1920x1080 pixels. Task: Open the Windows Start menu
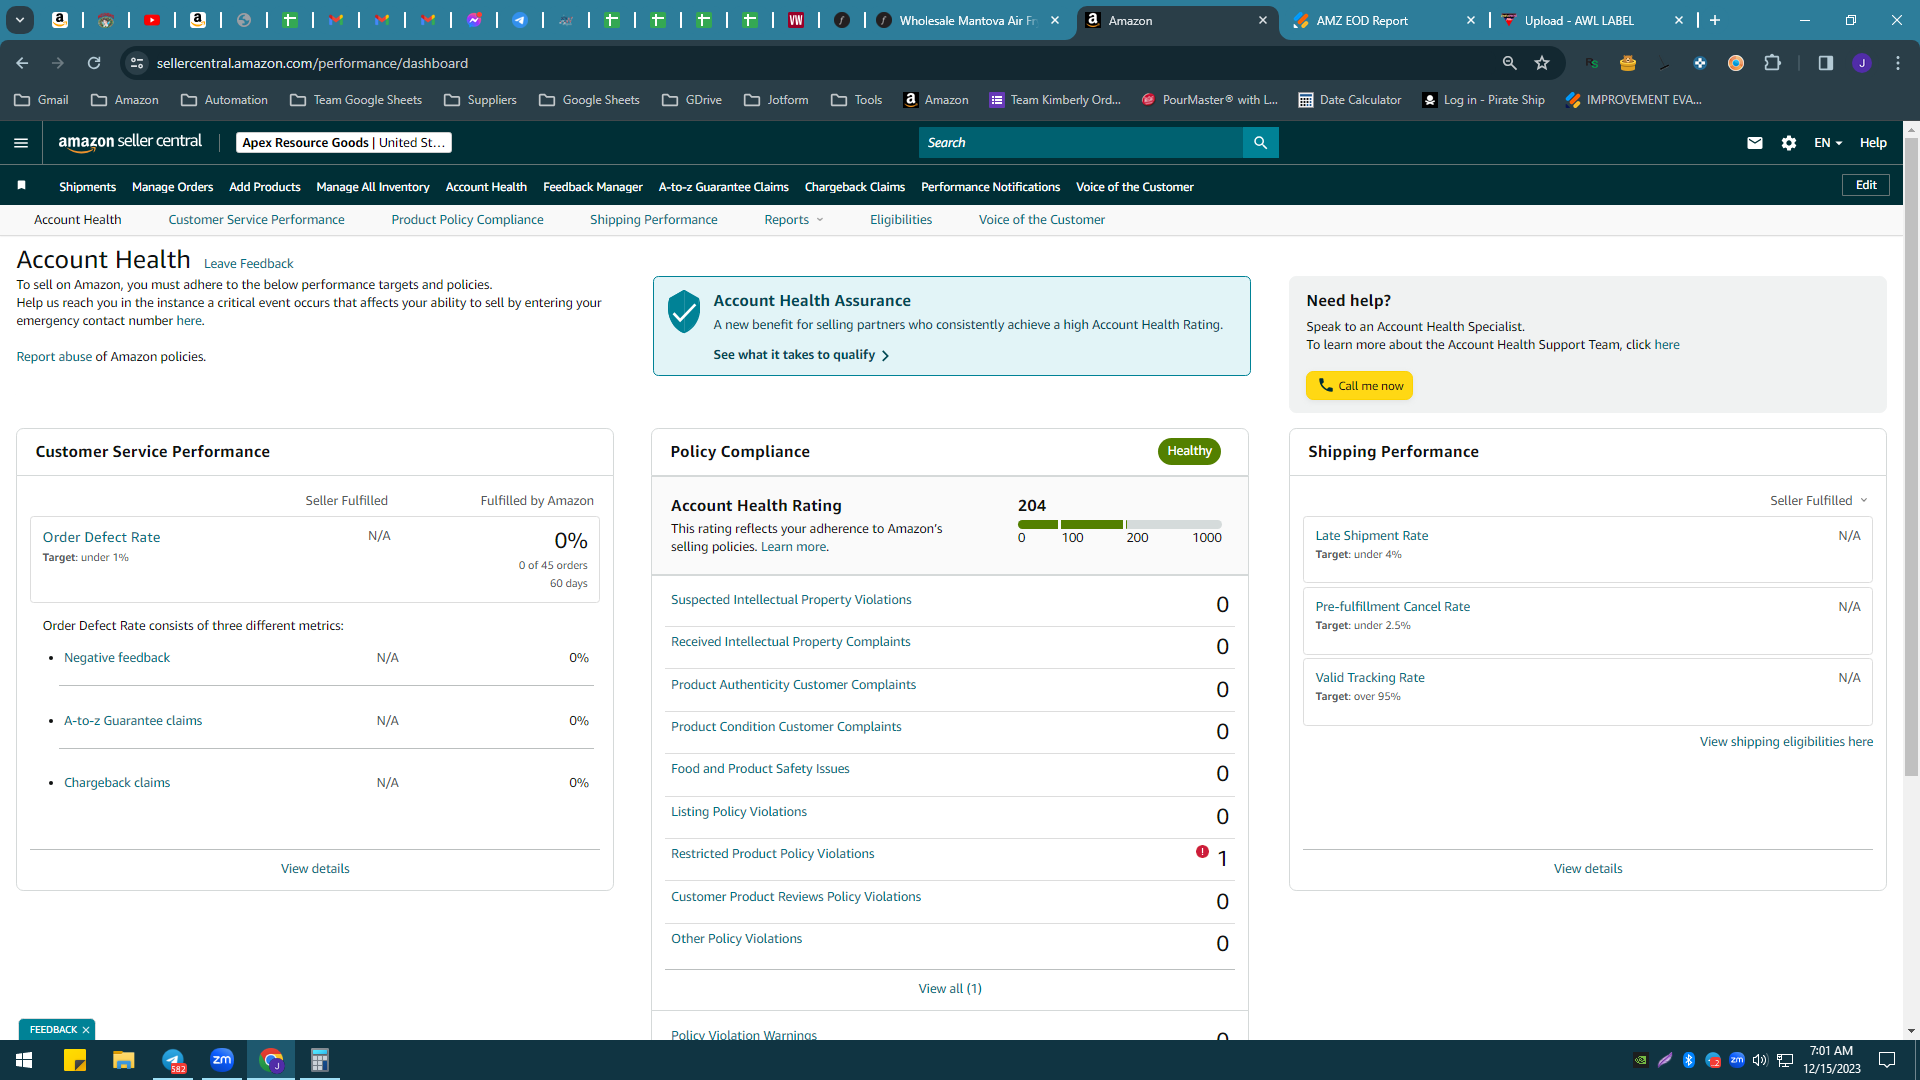pos(24,1060)
